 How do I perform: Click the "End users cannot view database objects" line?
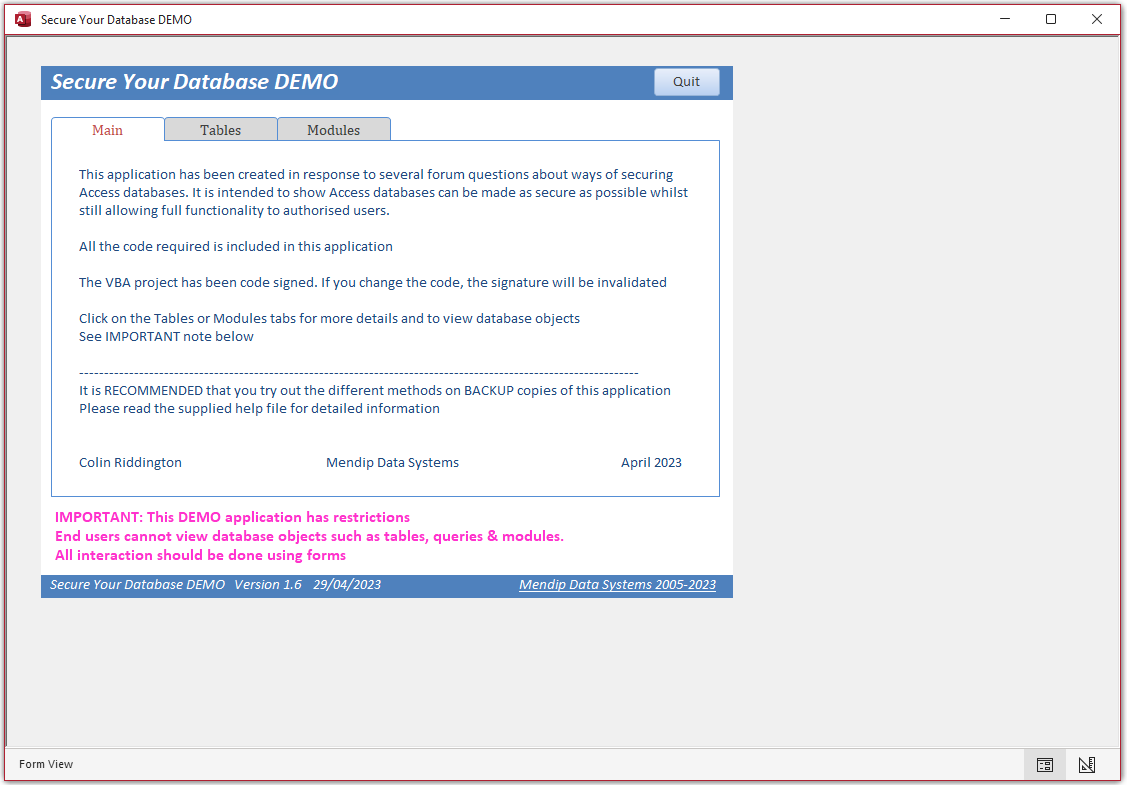coord(309,536)
